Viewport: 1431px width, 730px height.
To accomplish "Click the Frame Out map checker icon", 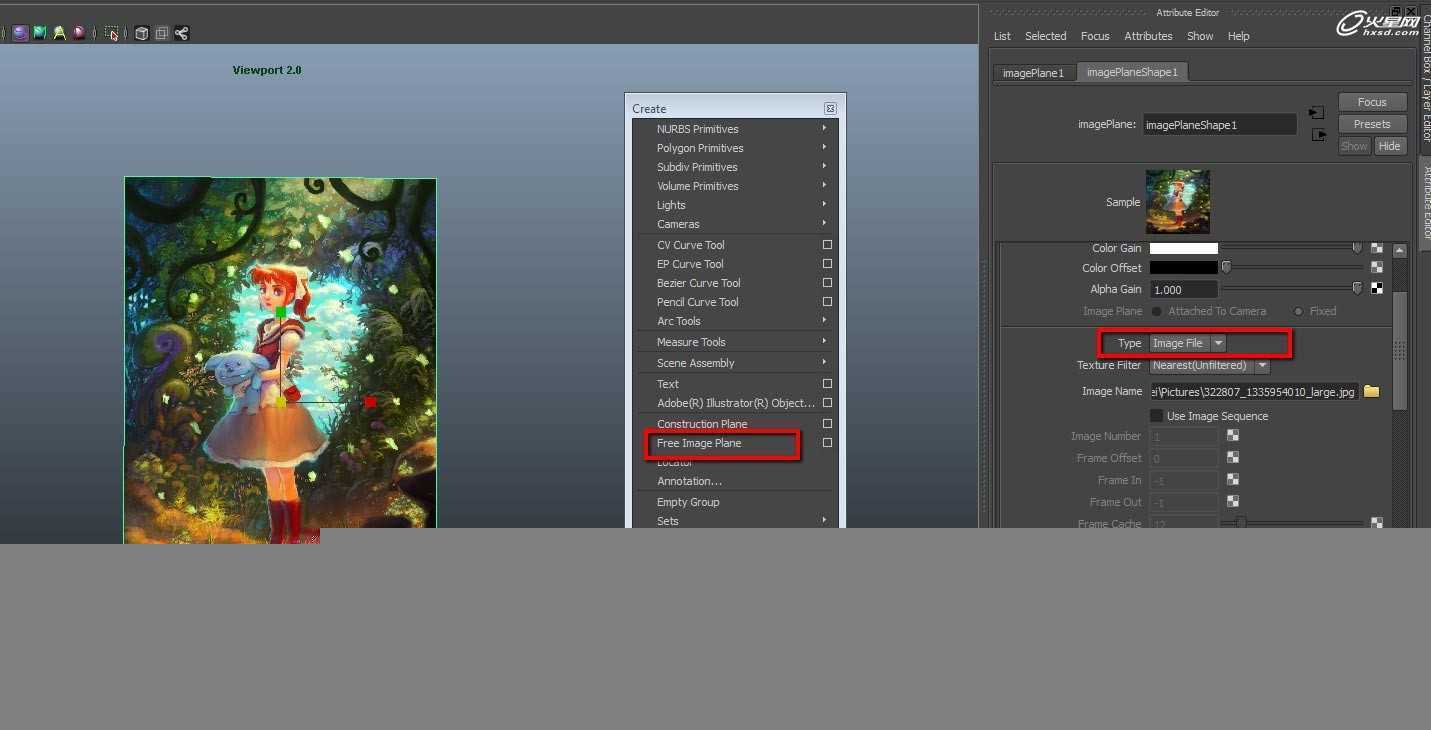I will pyautogui.click(x=1233, y=501).
